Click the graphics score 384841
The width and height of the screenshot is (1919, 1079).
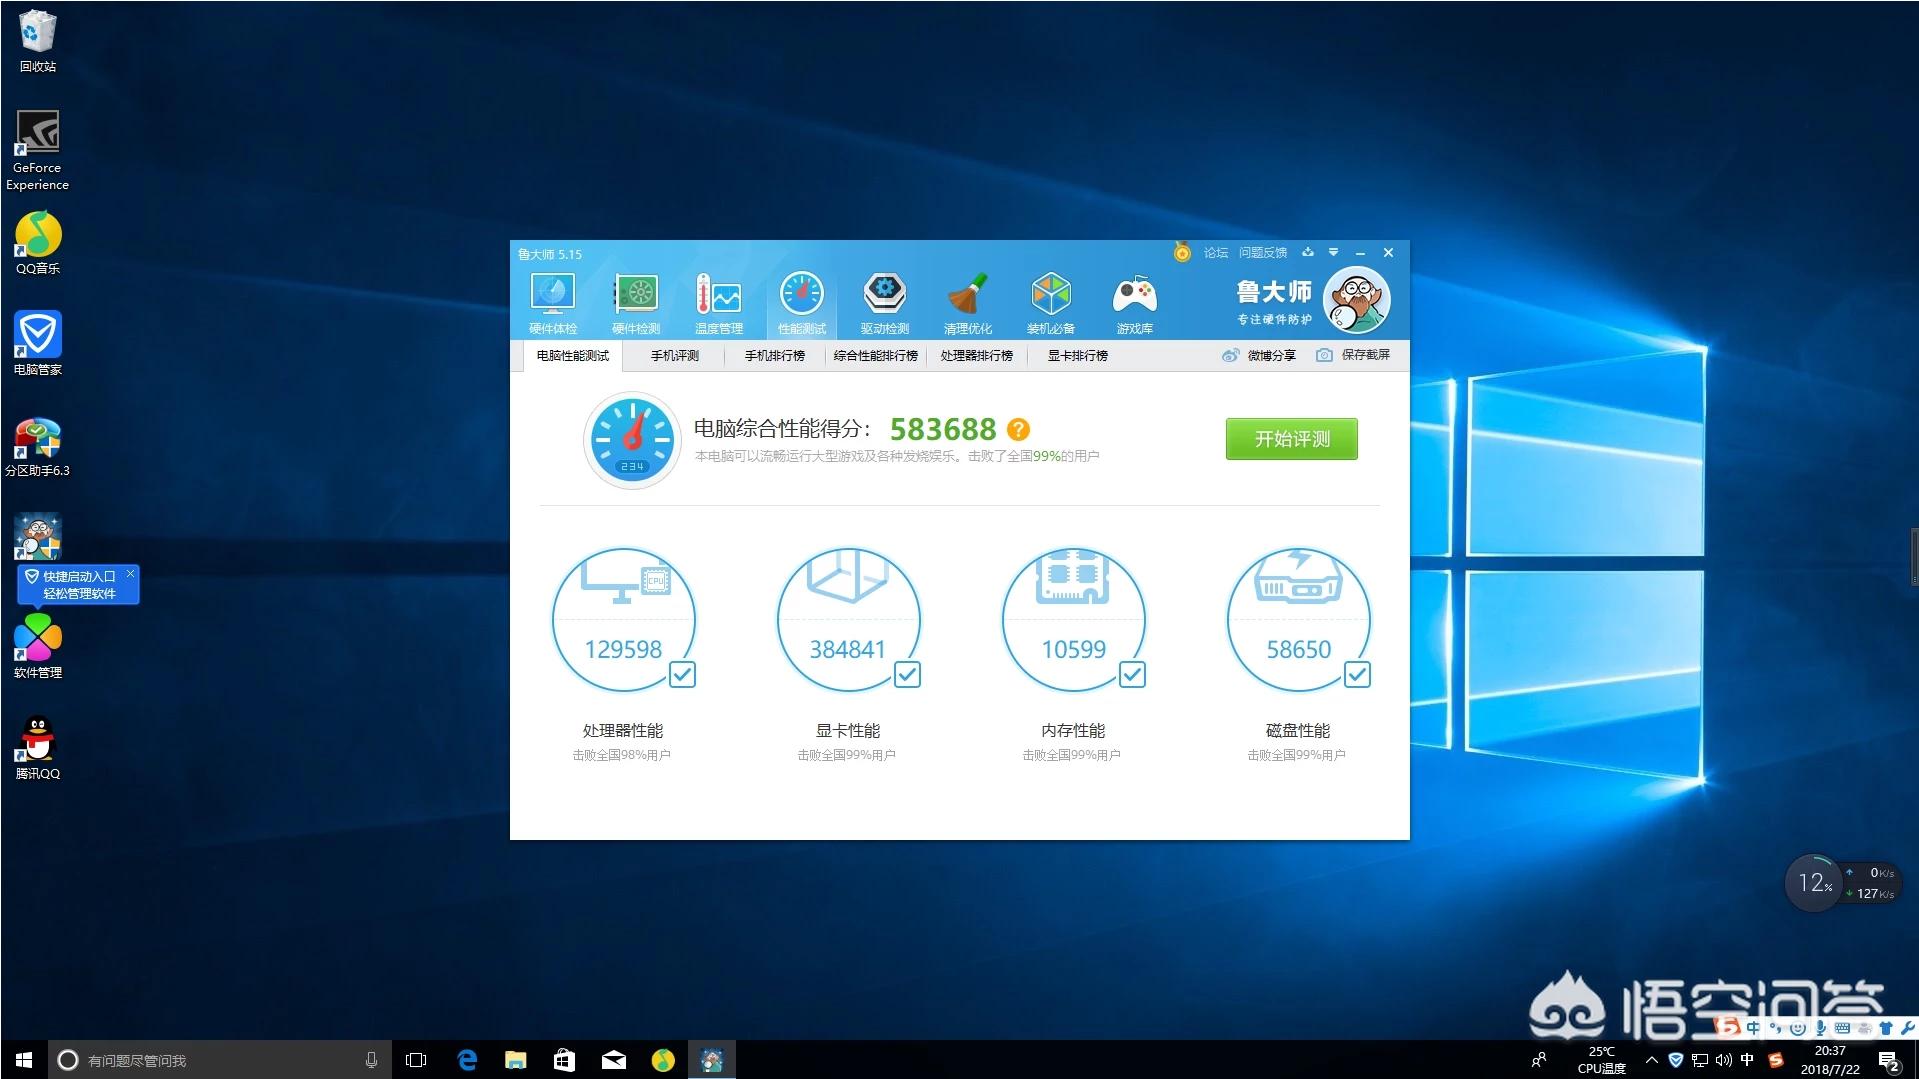tap(848, 650)
